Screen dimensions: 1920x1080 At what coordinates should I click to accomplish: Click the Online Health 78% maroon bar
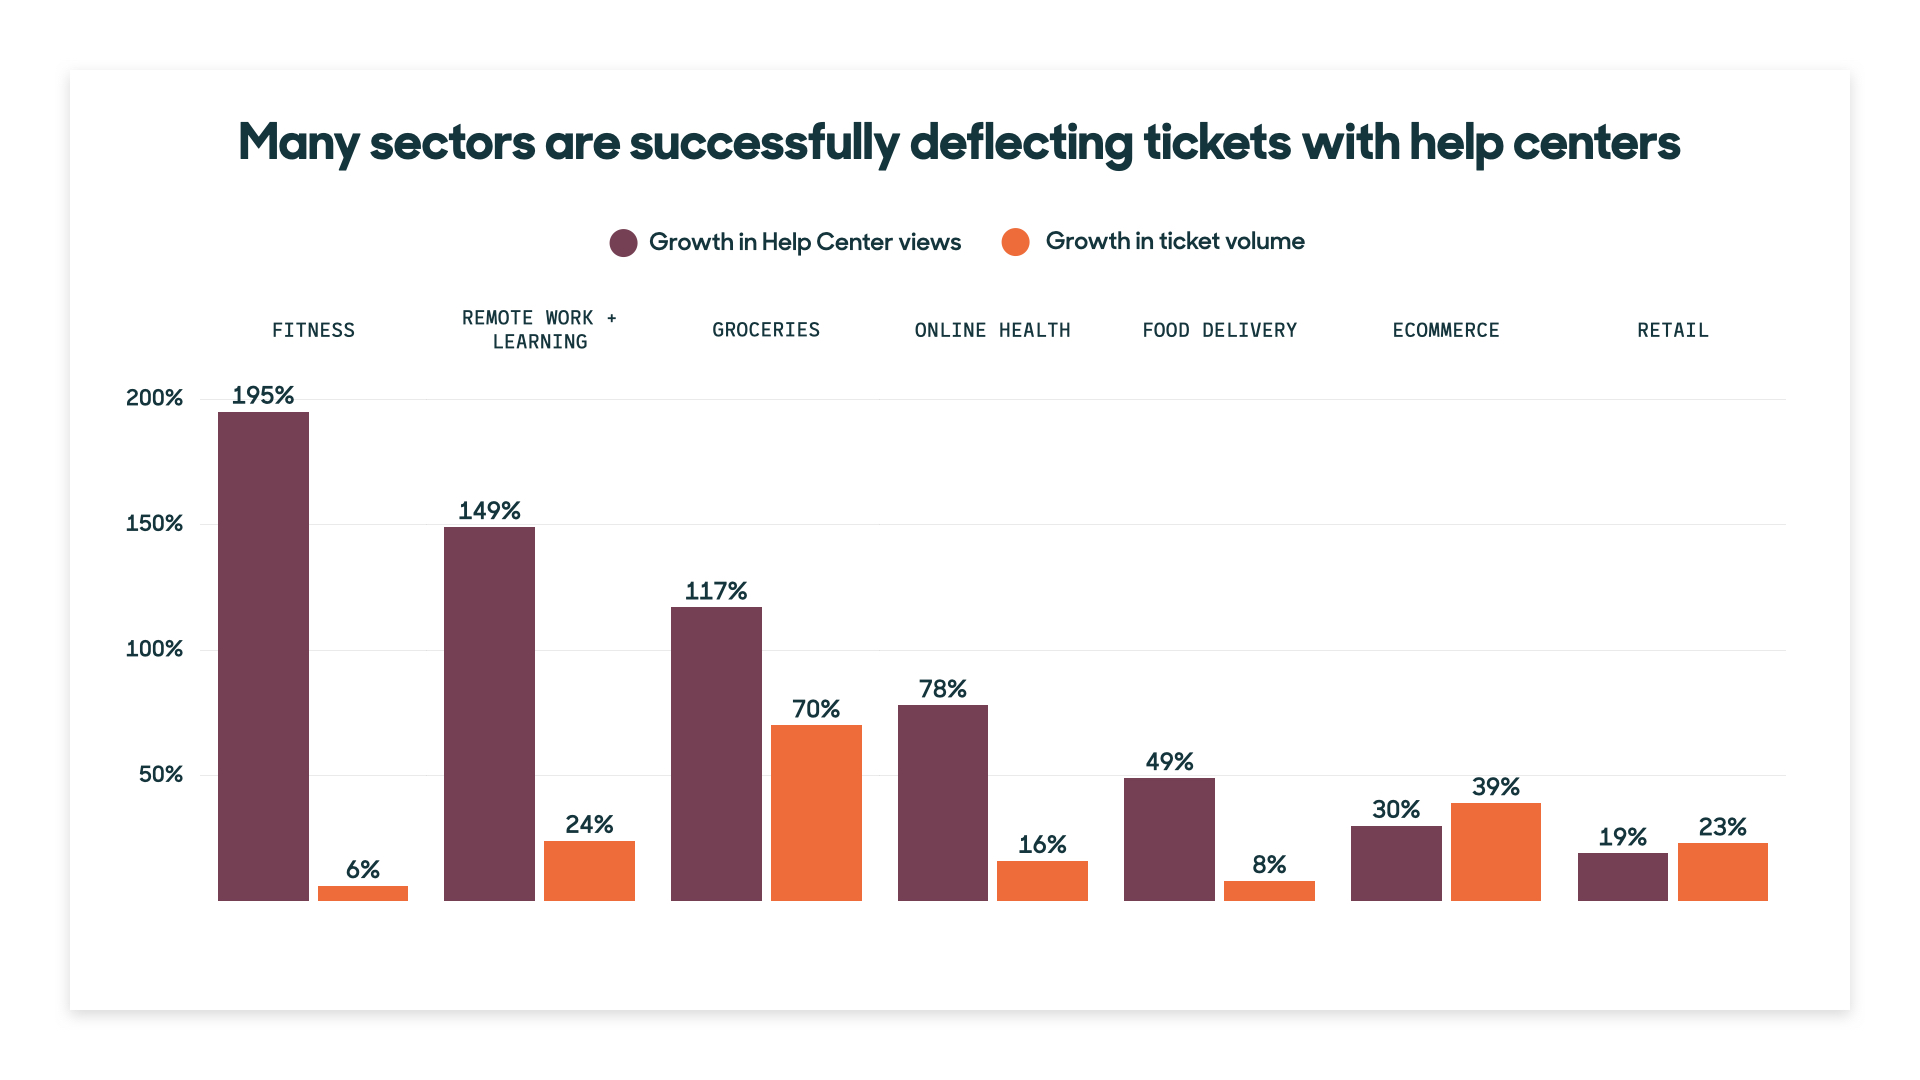pyautogui.click(x=942, y=802)
